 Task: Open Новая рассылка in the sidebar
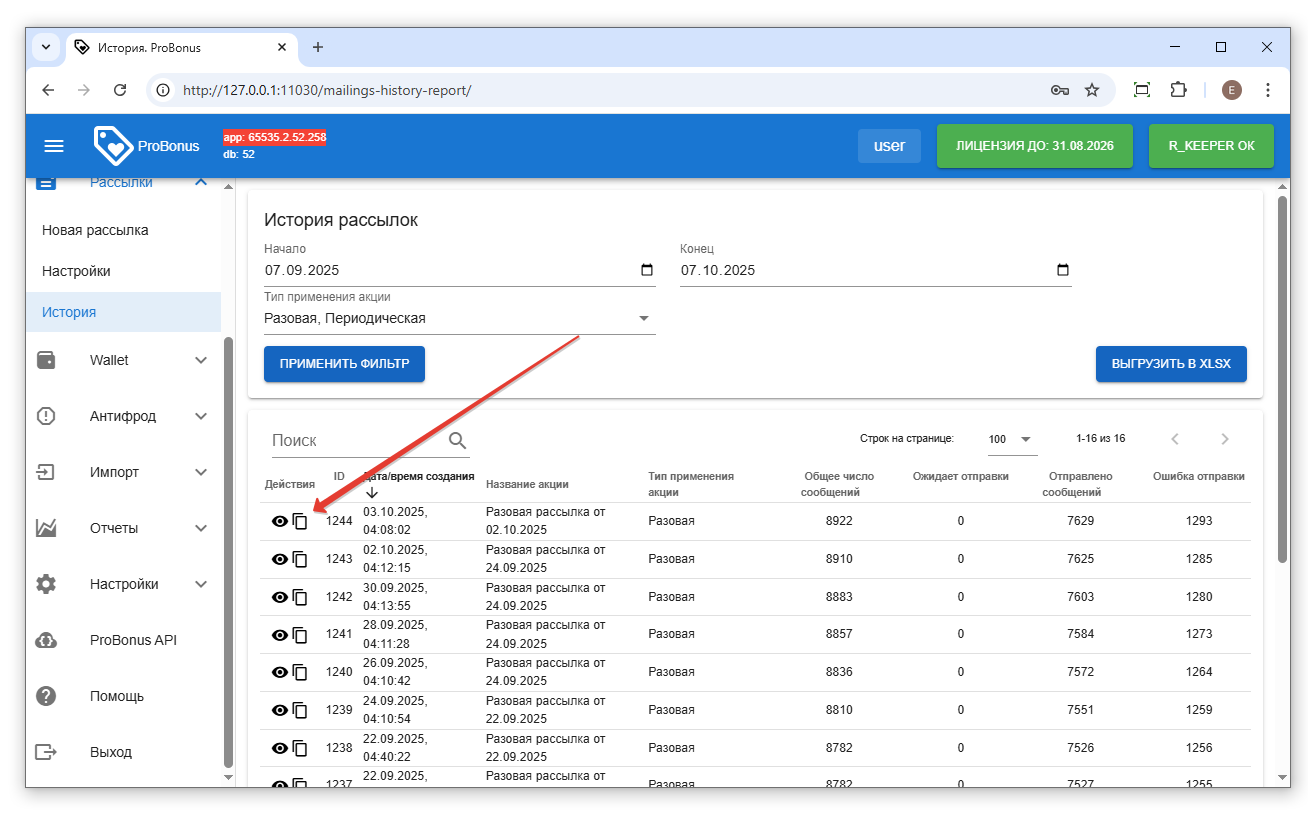click(95, 230)
